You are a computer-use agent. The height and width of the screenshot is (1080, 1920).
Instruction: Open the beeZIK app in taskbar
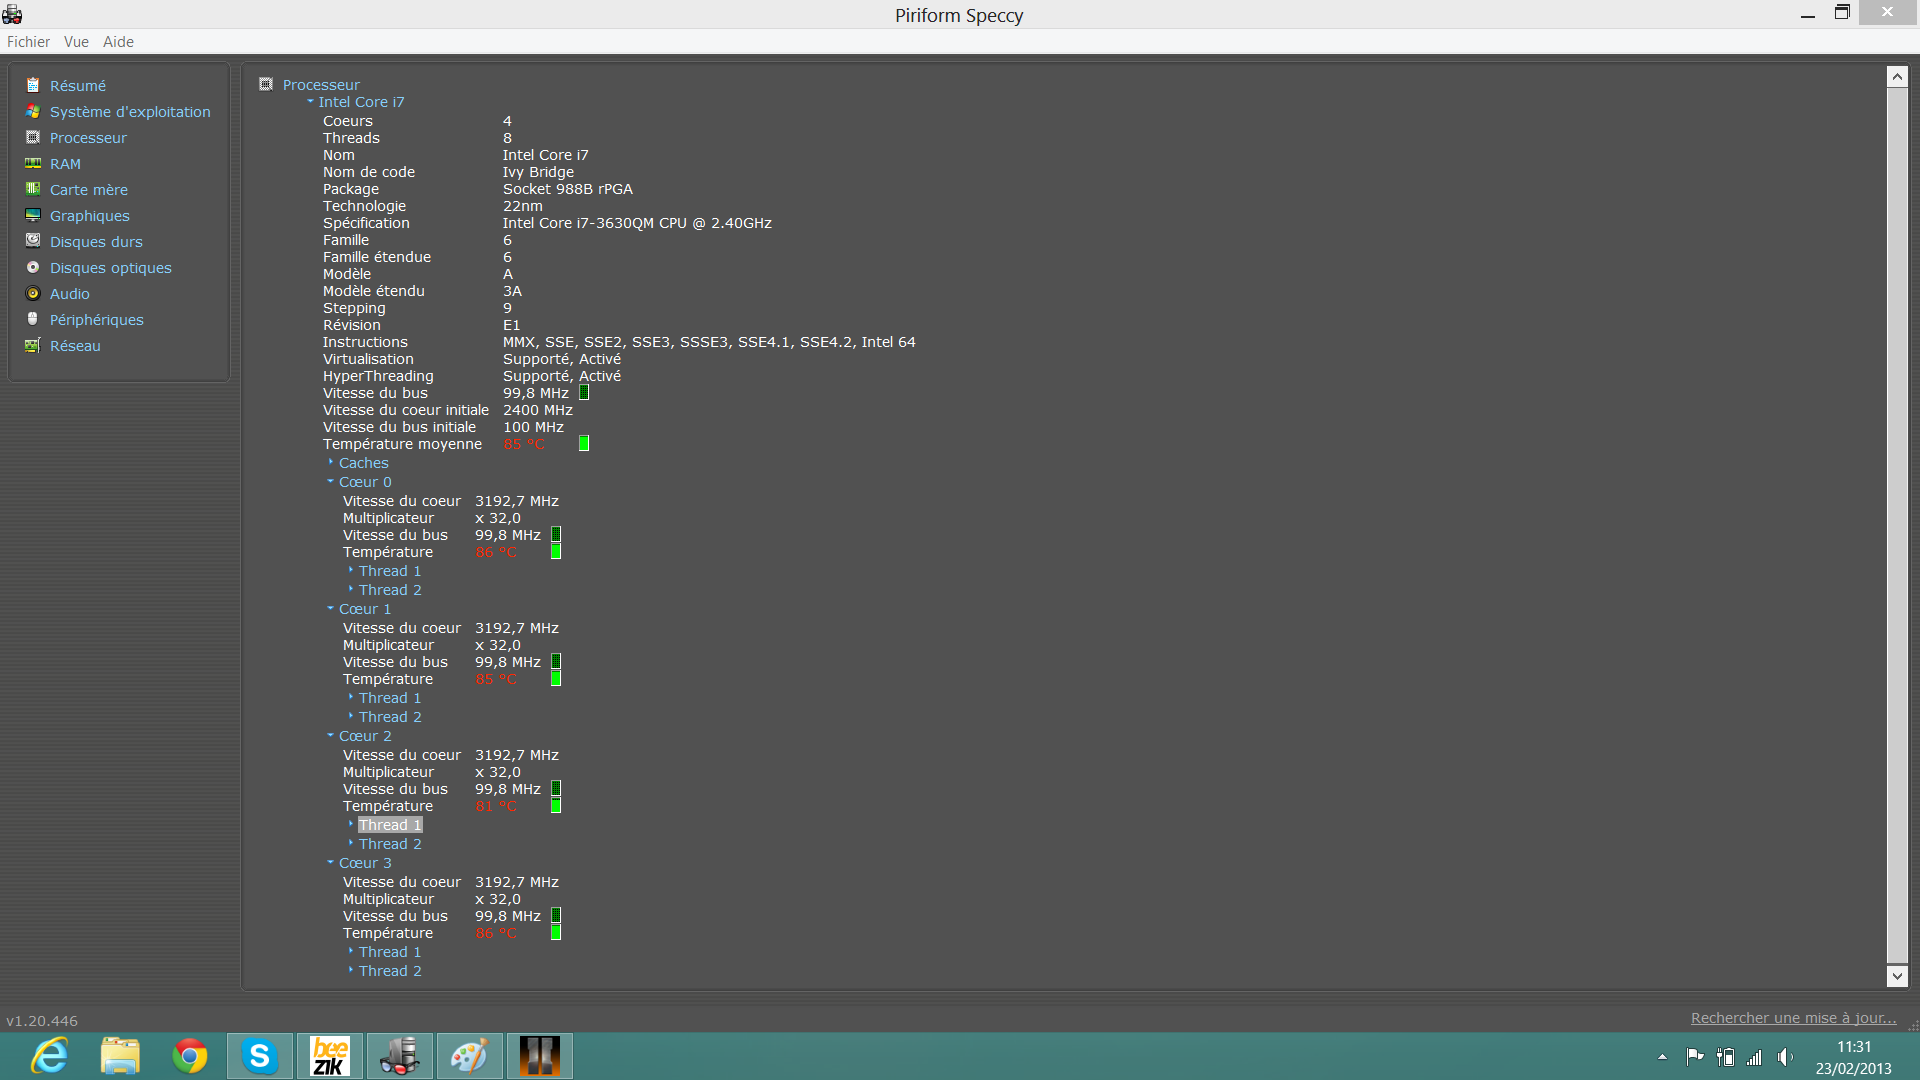coord(330,1056)
